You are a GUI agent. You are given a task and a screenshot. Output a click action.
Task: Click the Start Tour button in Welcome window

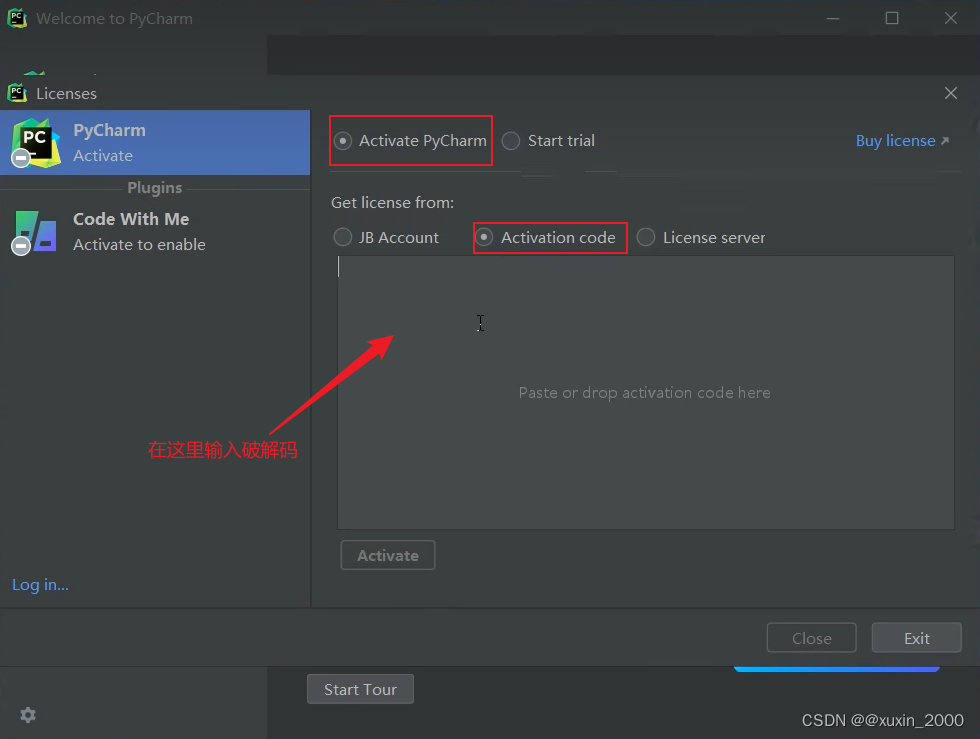click(360, 689)
